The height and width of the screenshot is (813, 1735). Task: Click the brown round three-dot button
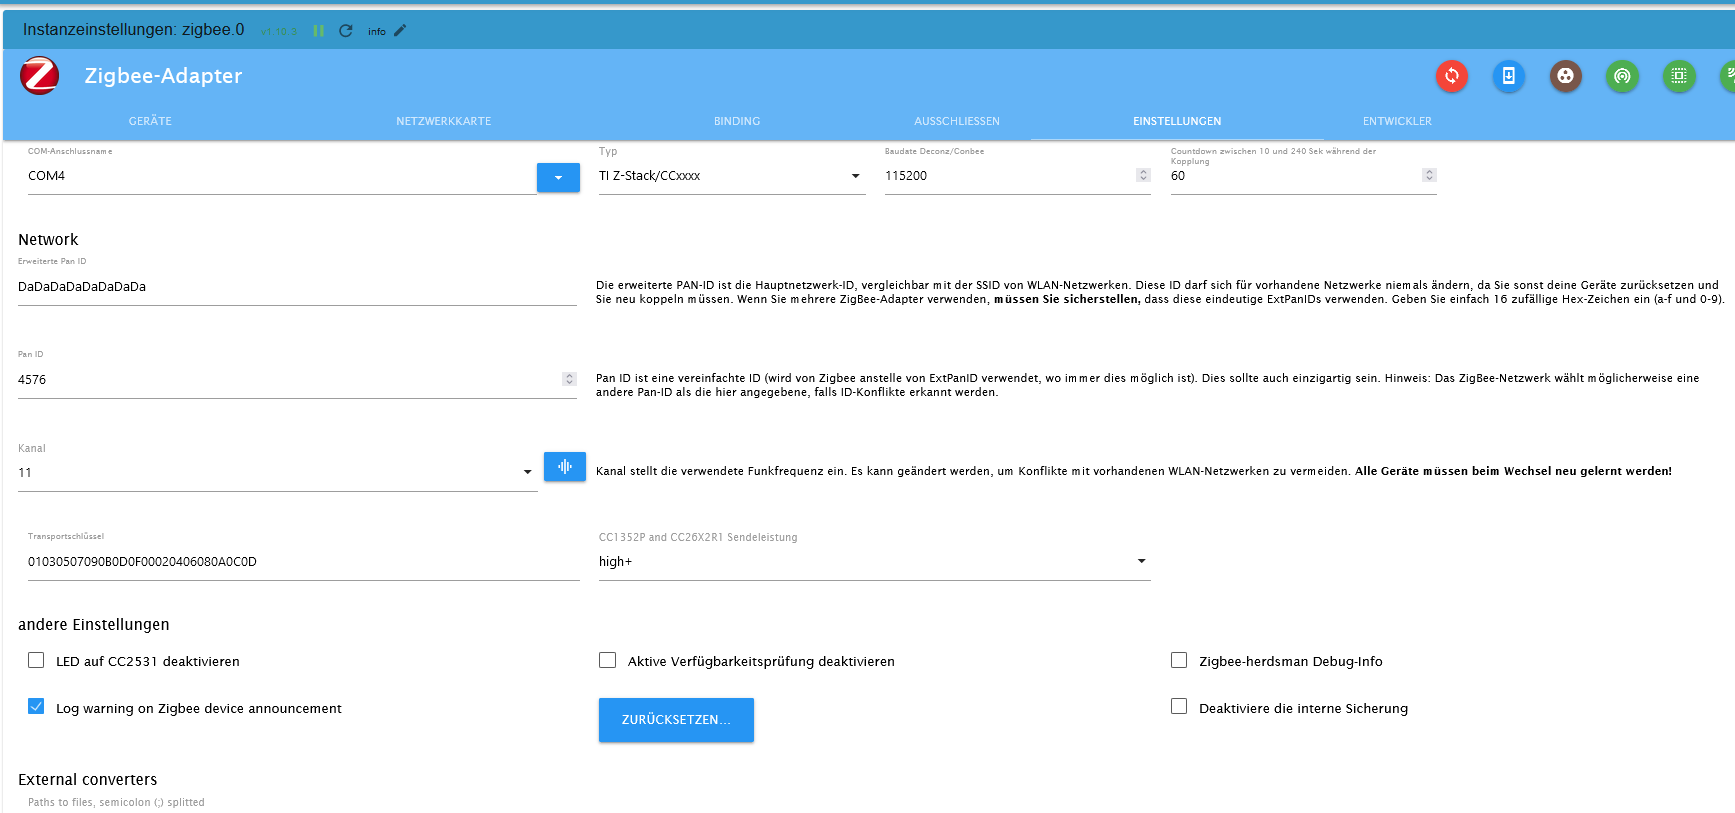click(x=1566, y=76)
